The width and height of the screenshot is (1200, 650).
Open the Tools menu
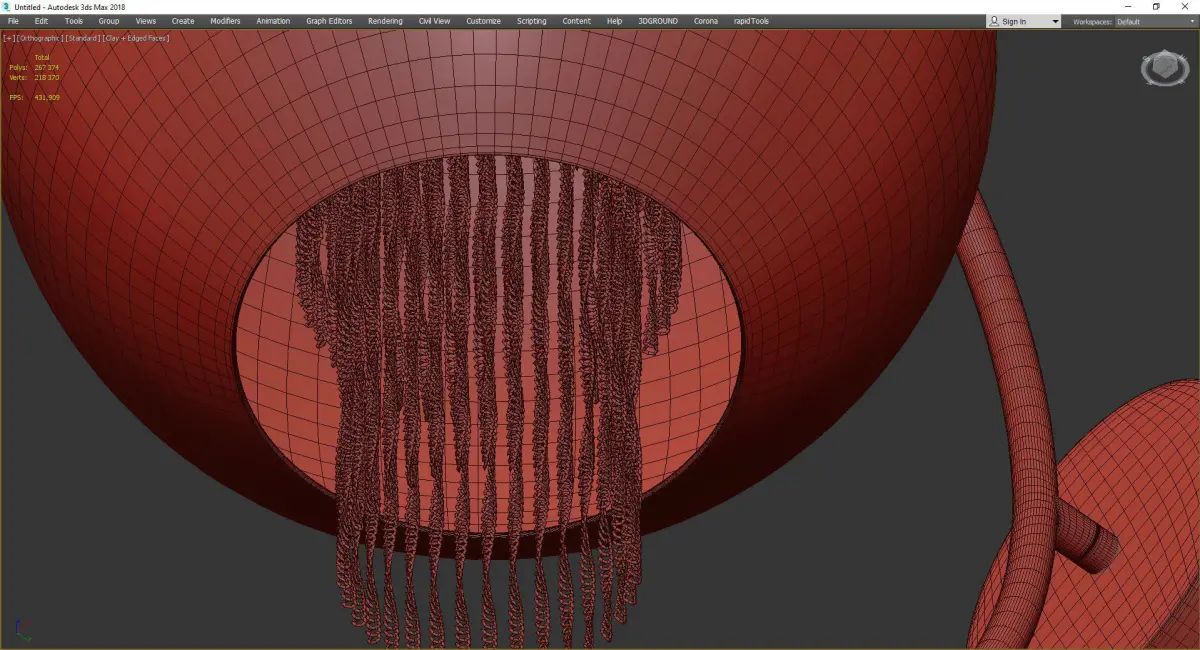(74, 21)
